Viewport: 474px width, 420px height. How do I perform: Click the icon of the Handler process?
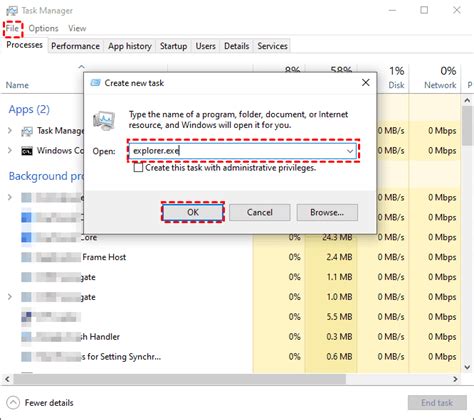click(x=27, y=337)
